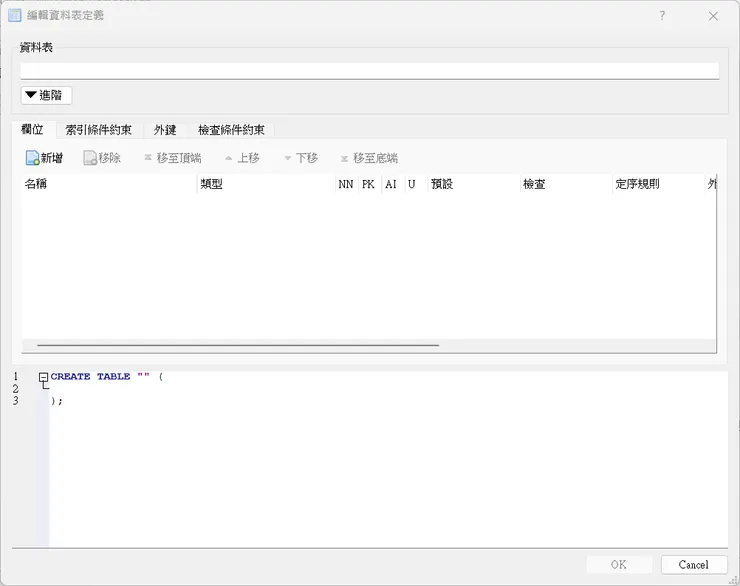Click the 定序規則 column header
Viewport: 740px width, 586px height.
(658, 184)
